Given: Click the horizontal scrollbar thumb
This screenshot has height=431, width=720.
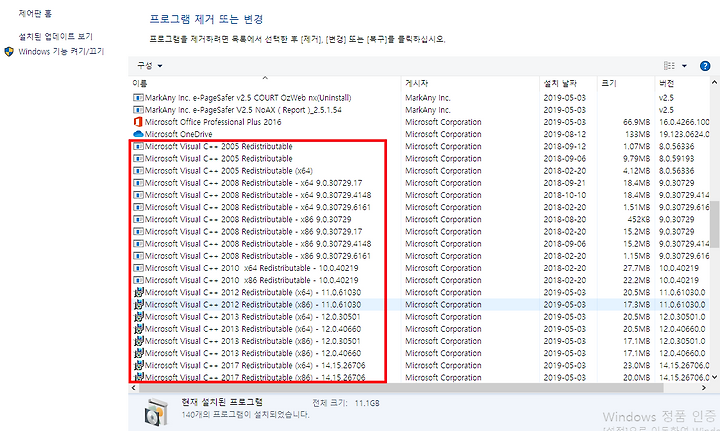Looking at the screenshot, I should click(x=401, y=388).
